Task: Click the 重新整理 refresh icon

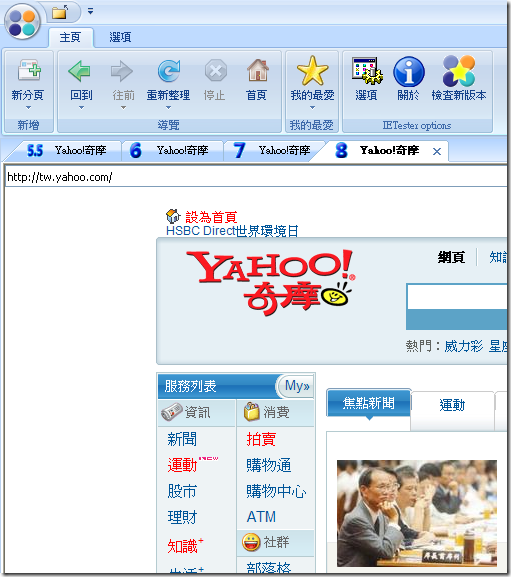Action: (x=168, y=71)
